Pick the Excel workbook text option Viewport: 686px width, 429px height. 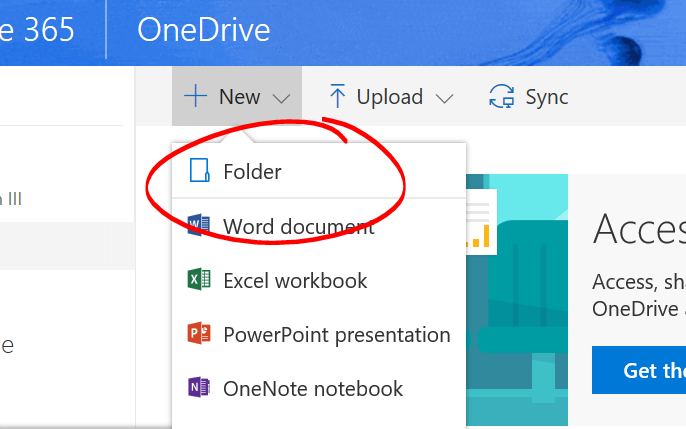(295, 280)
